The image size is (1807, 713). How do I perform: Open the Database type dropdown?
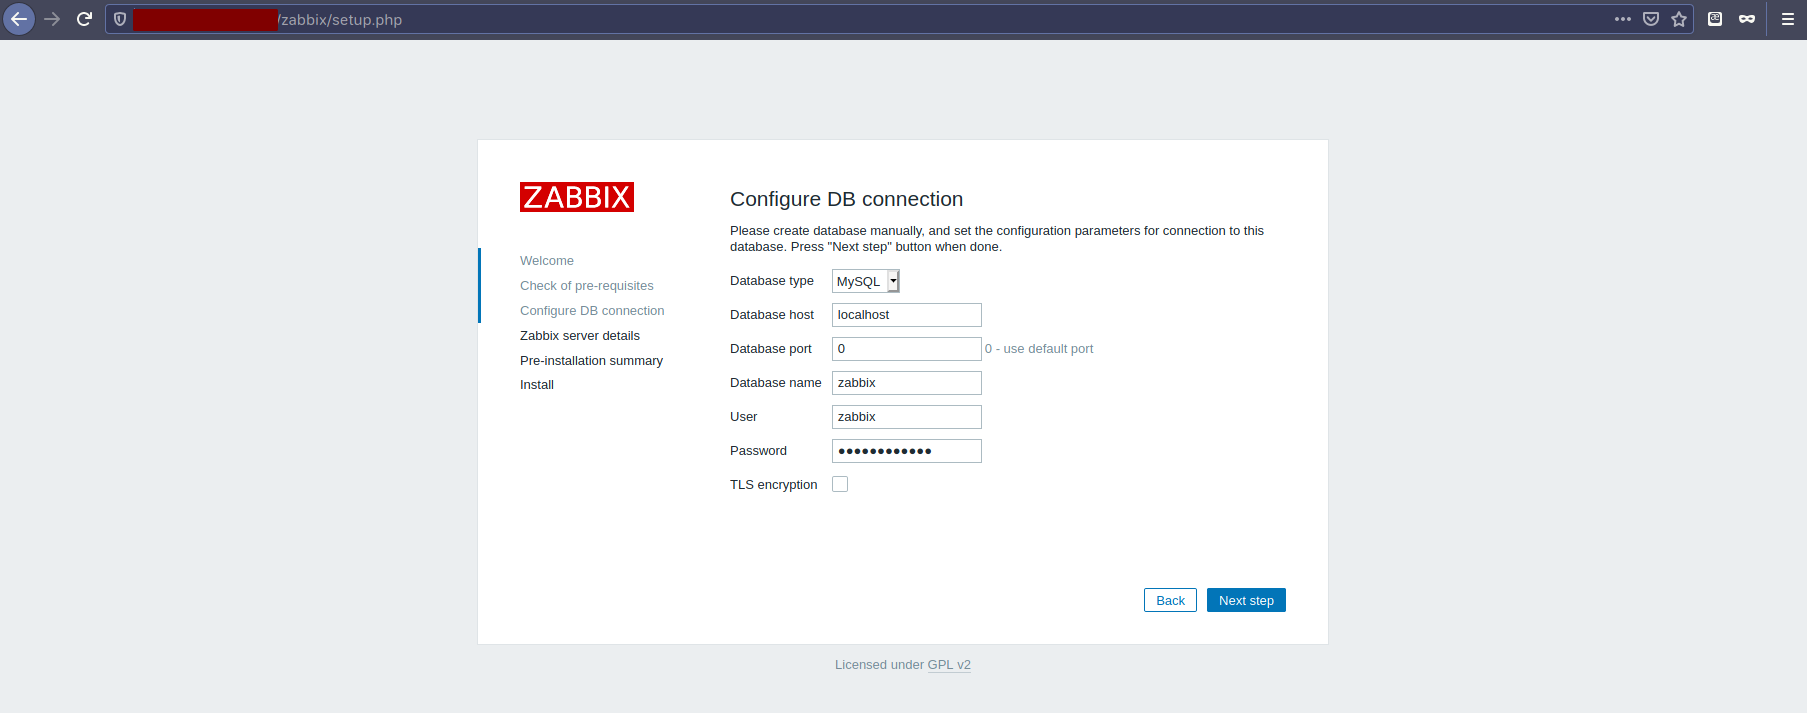coord(866,281)
